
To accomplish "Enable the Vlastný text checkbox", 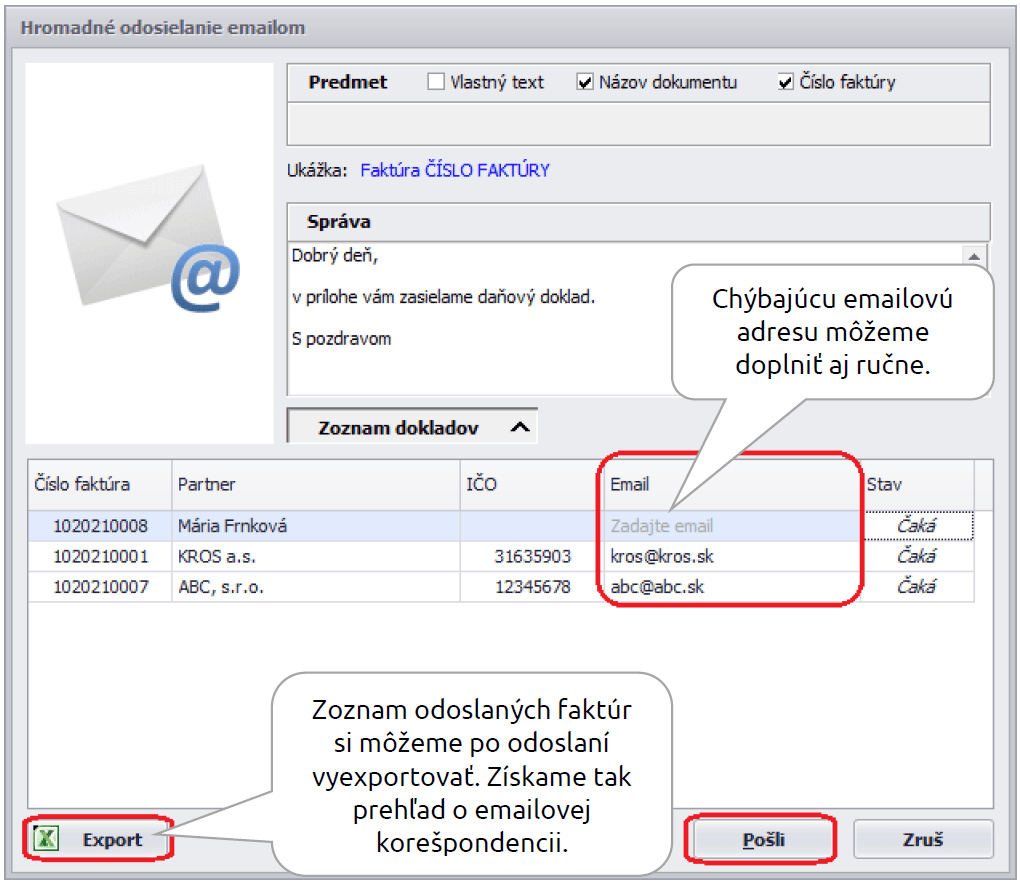I will coord(436,83).
